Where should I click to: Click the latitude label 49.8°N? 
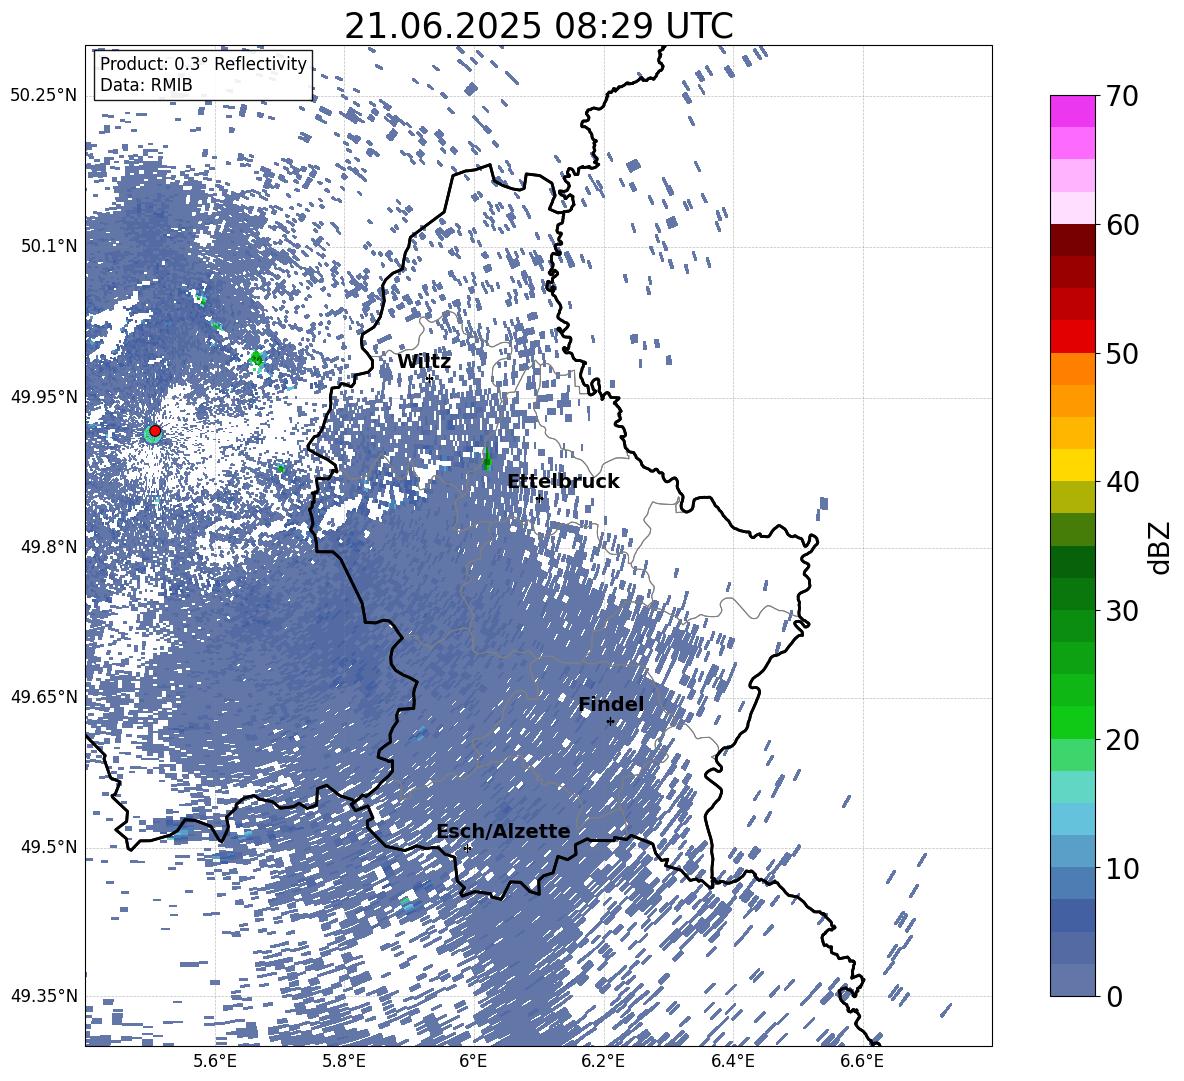pos(48,547)
